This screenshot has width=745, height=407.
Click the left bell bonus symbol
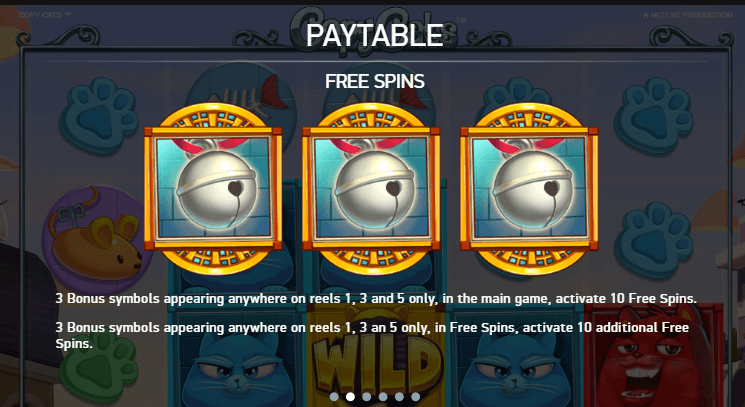(x=213, y=189)
